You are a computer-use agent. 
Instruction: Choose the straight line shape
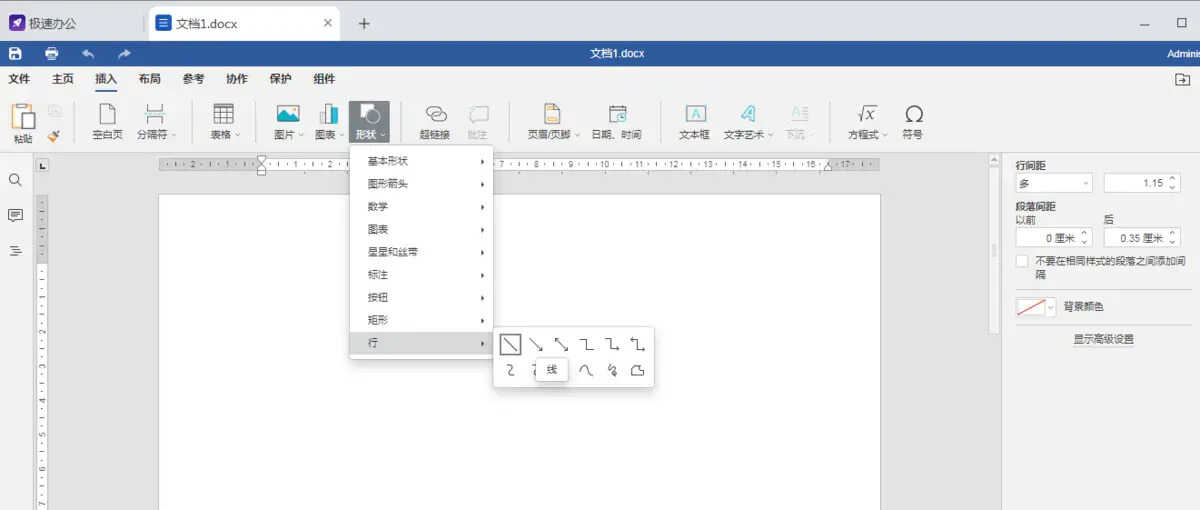click(x=510, y=344)
